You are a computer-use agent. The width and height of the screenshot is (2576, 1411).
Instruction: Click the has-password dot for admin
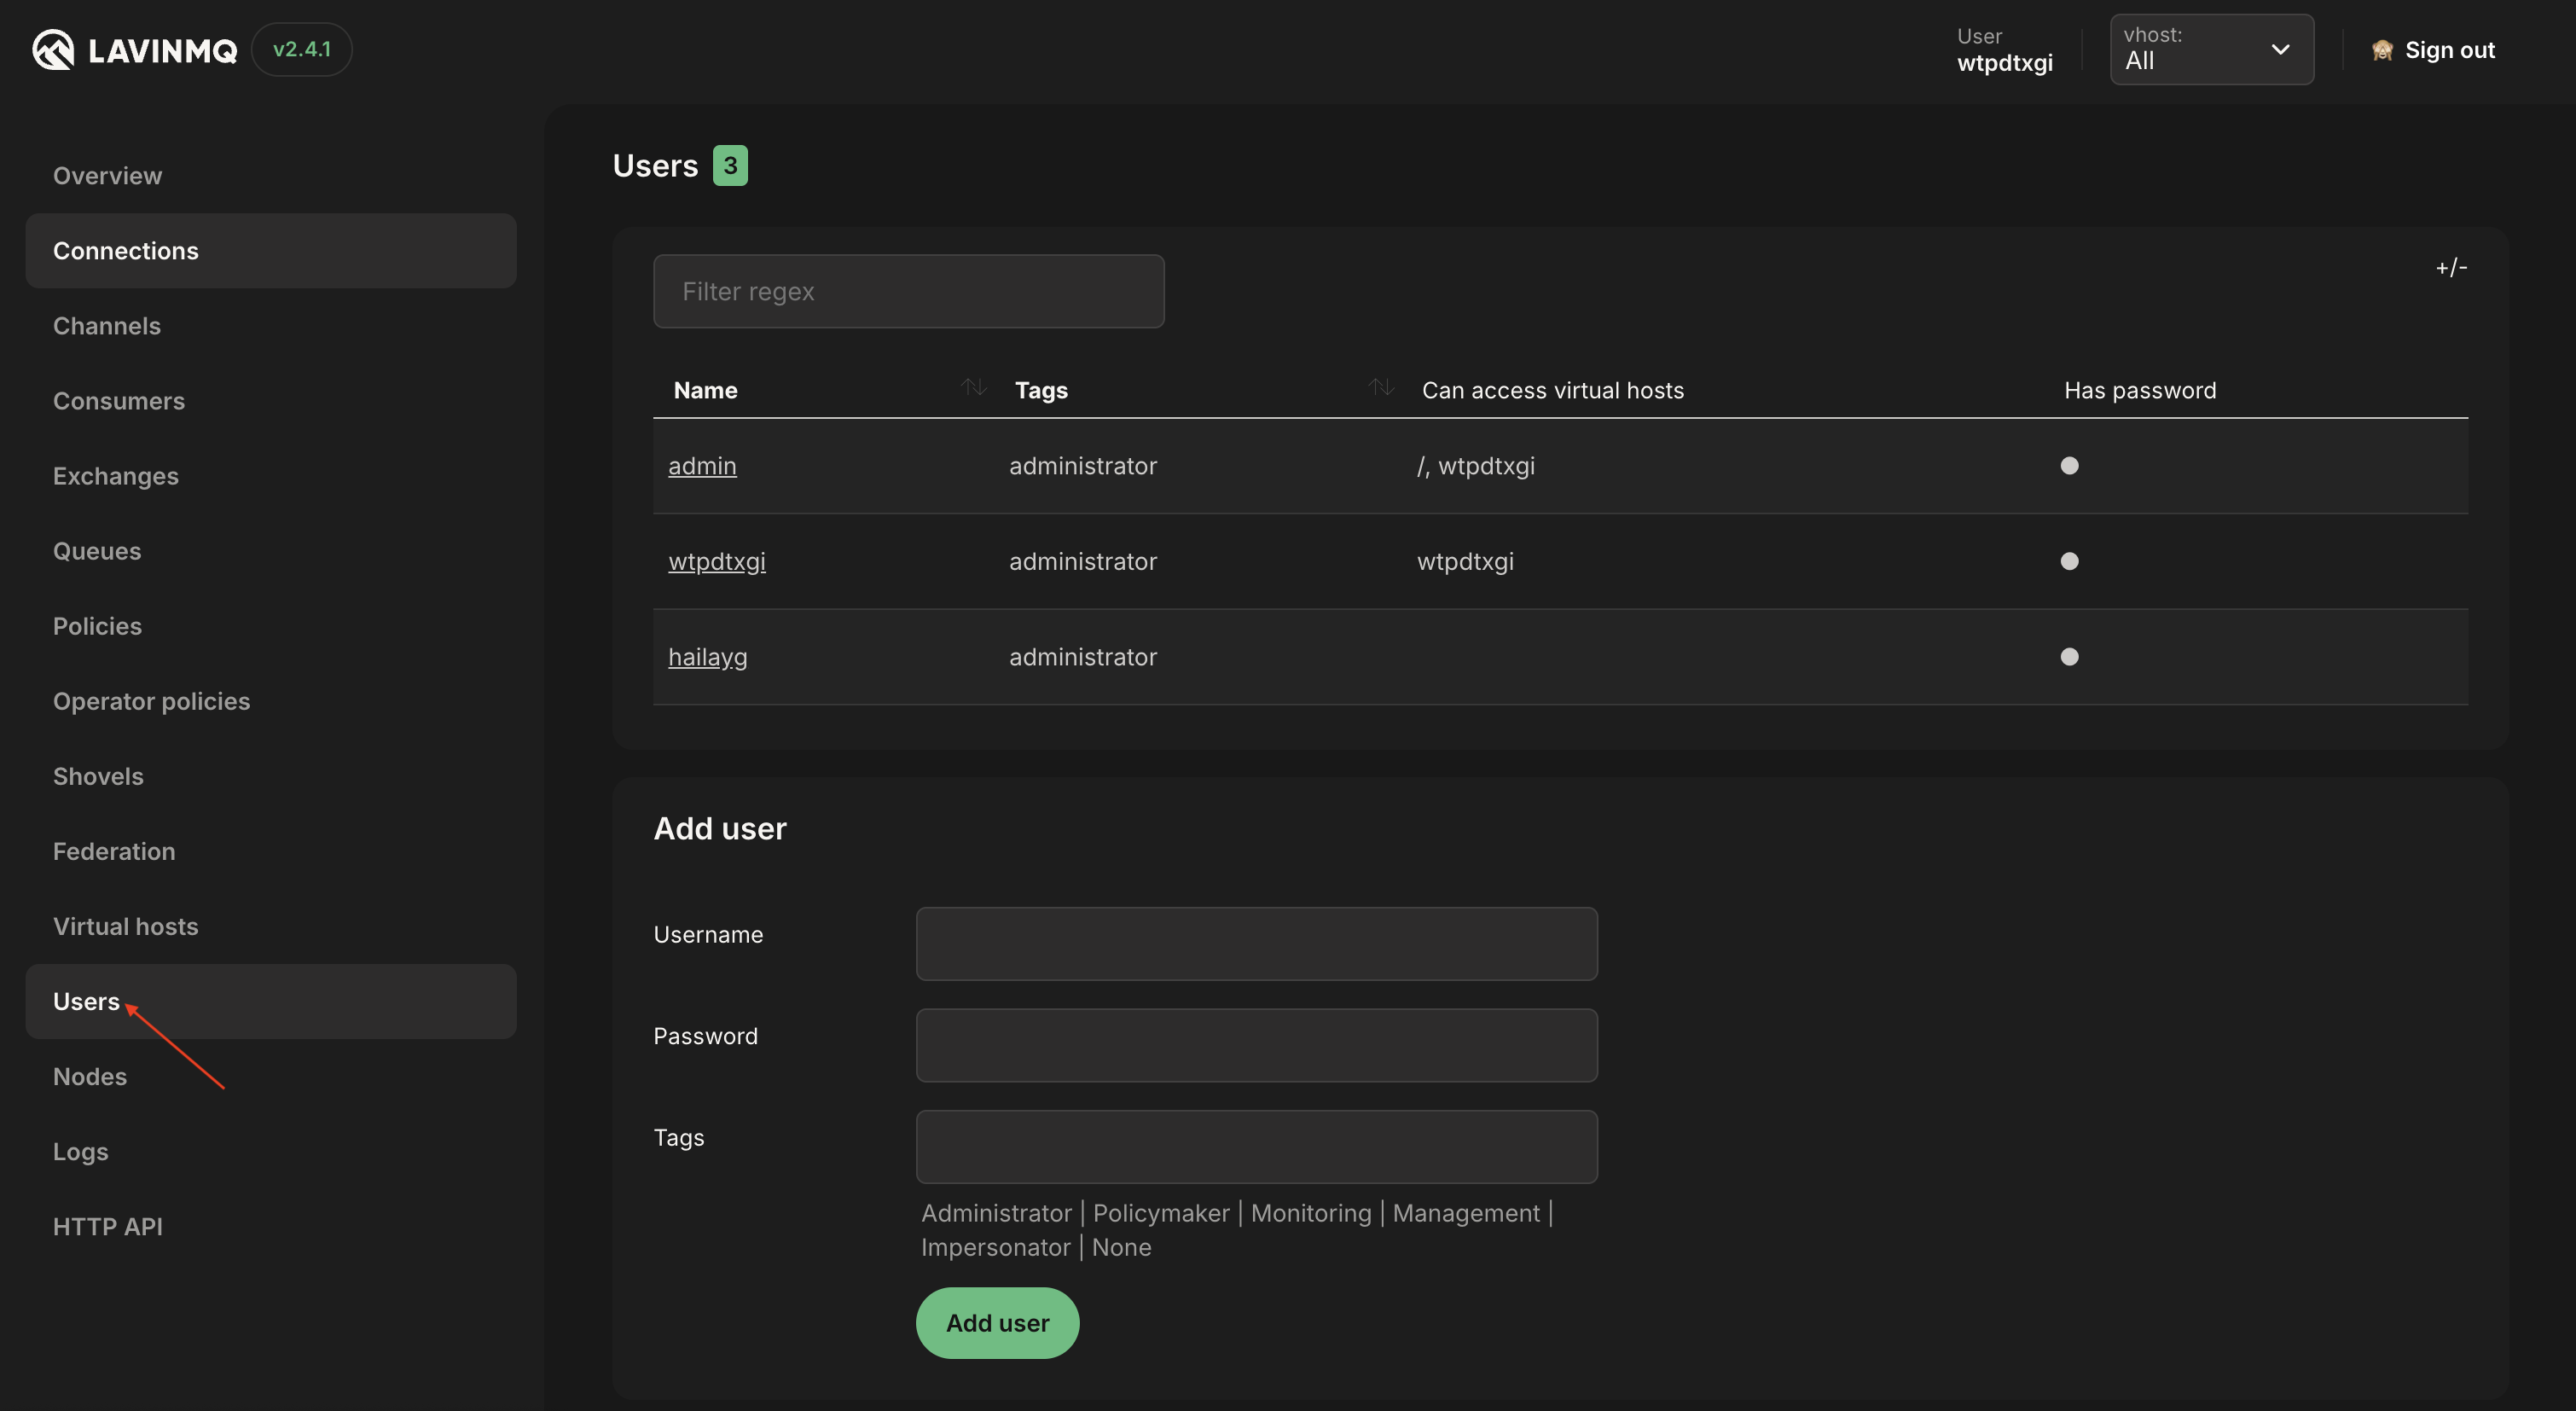tap(2069, 466)
